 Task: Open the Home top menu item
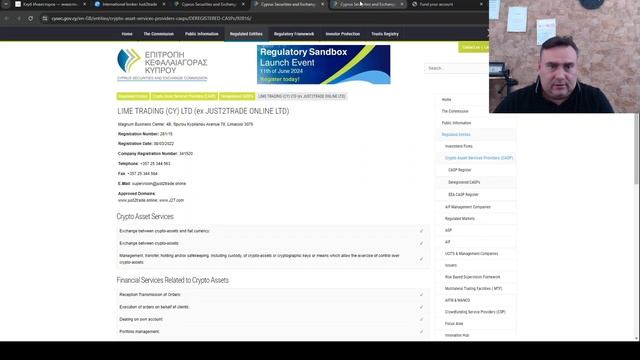coord(127,34)
